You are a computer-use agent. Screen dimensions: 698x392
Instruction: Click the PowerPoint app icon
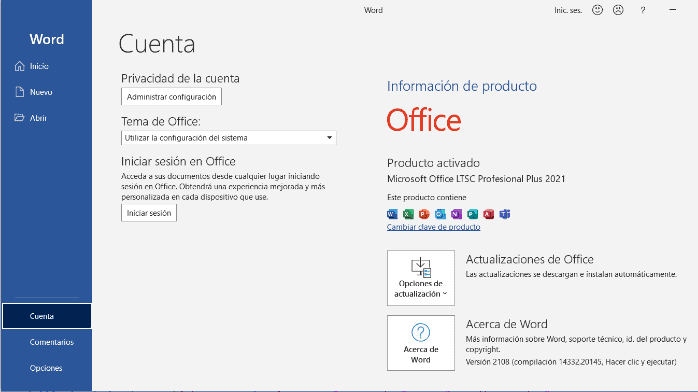[424, 214]
